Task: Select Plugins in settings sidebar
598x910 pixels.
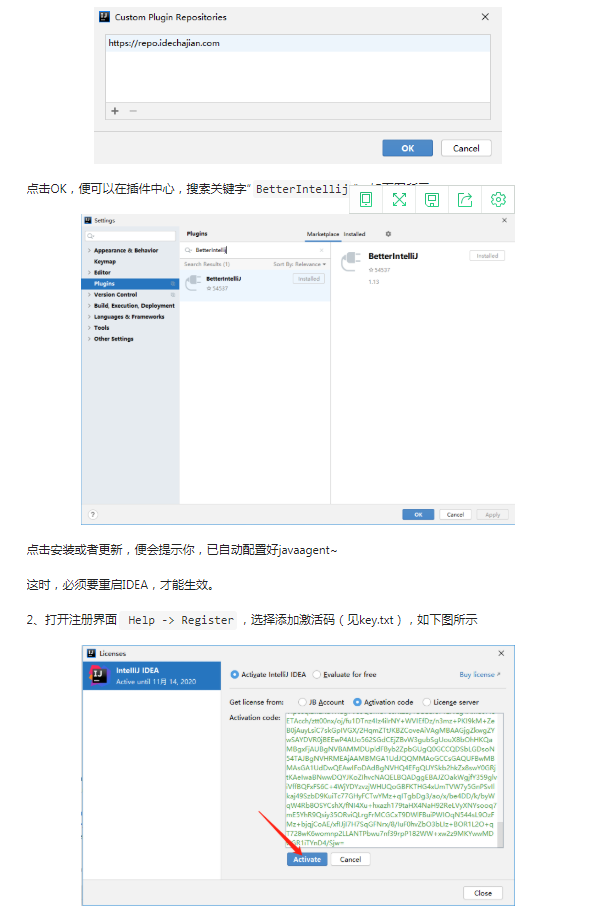Action: tap(130, 284)
